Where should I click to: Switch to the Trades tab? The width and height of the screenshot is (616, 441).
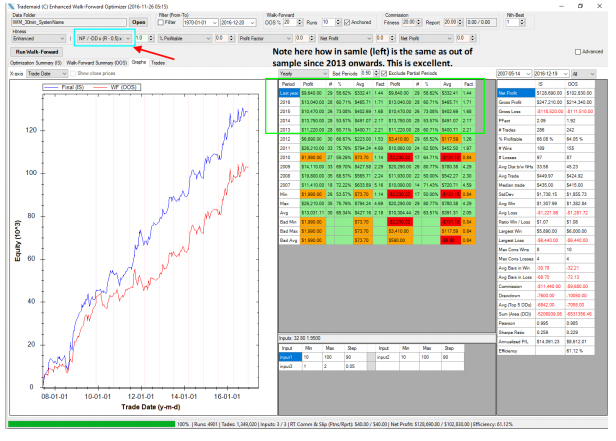coord(157,62)
